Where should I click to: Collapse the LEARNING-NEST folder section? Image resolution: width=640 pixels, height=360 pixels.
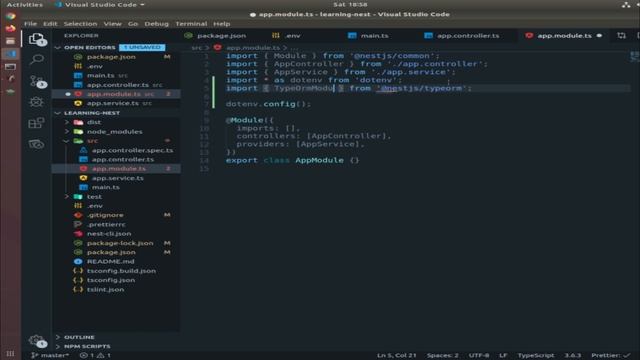(58, 113)
